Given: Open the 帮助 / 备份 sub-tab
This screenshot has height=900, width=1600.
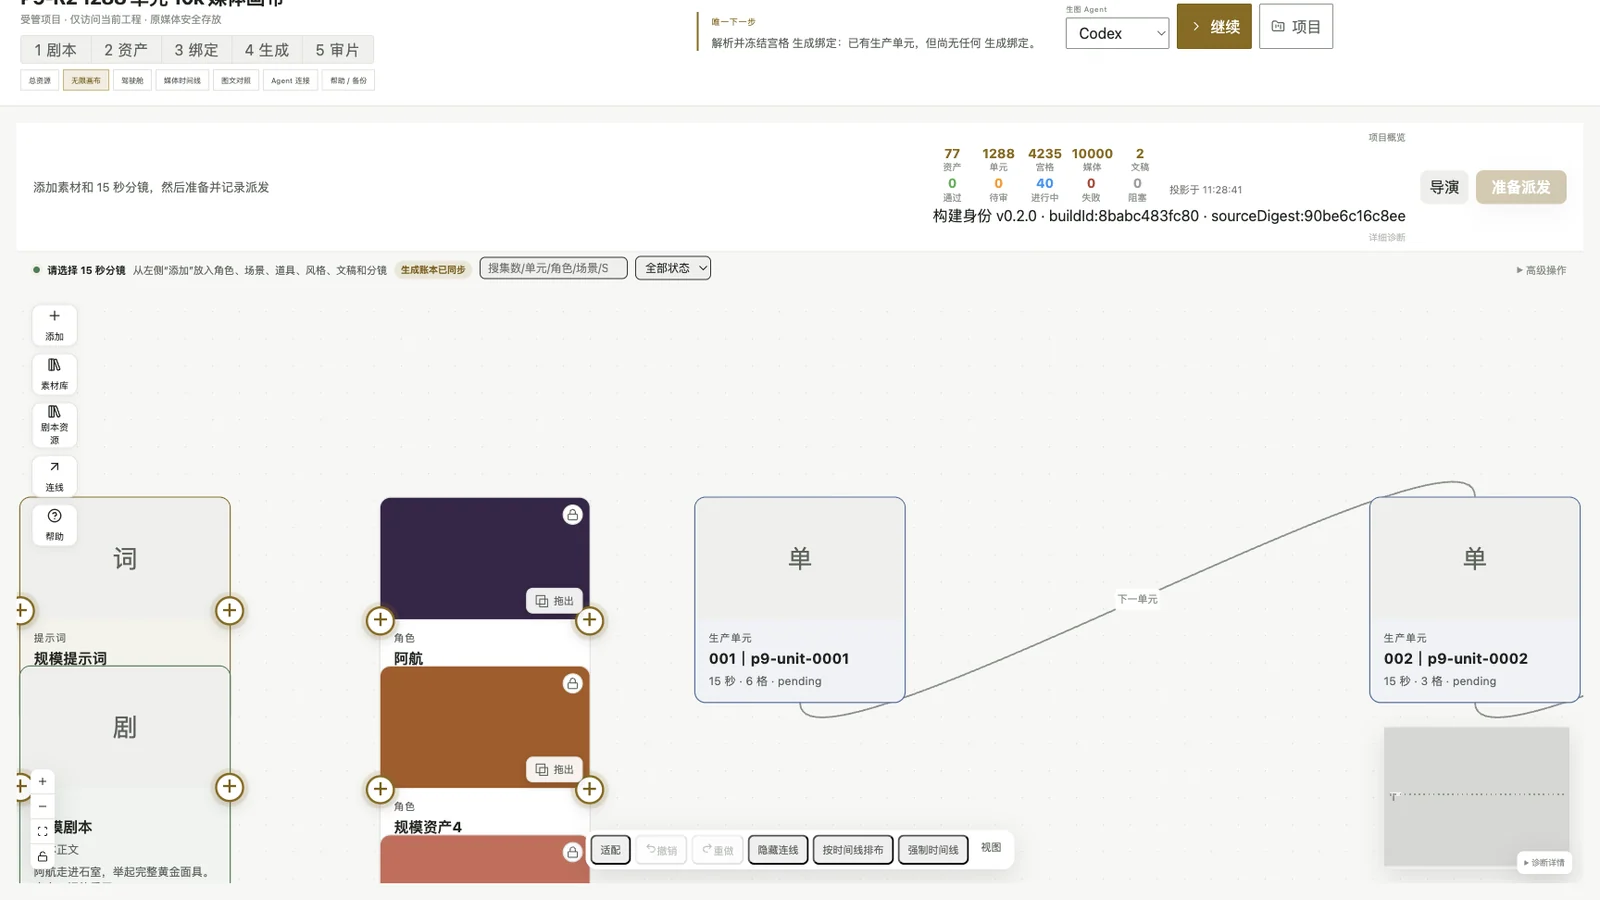Looking at the screenshot, I should (348, 80).
